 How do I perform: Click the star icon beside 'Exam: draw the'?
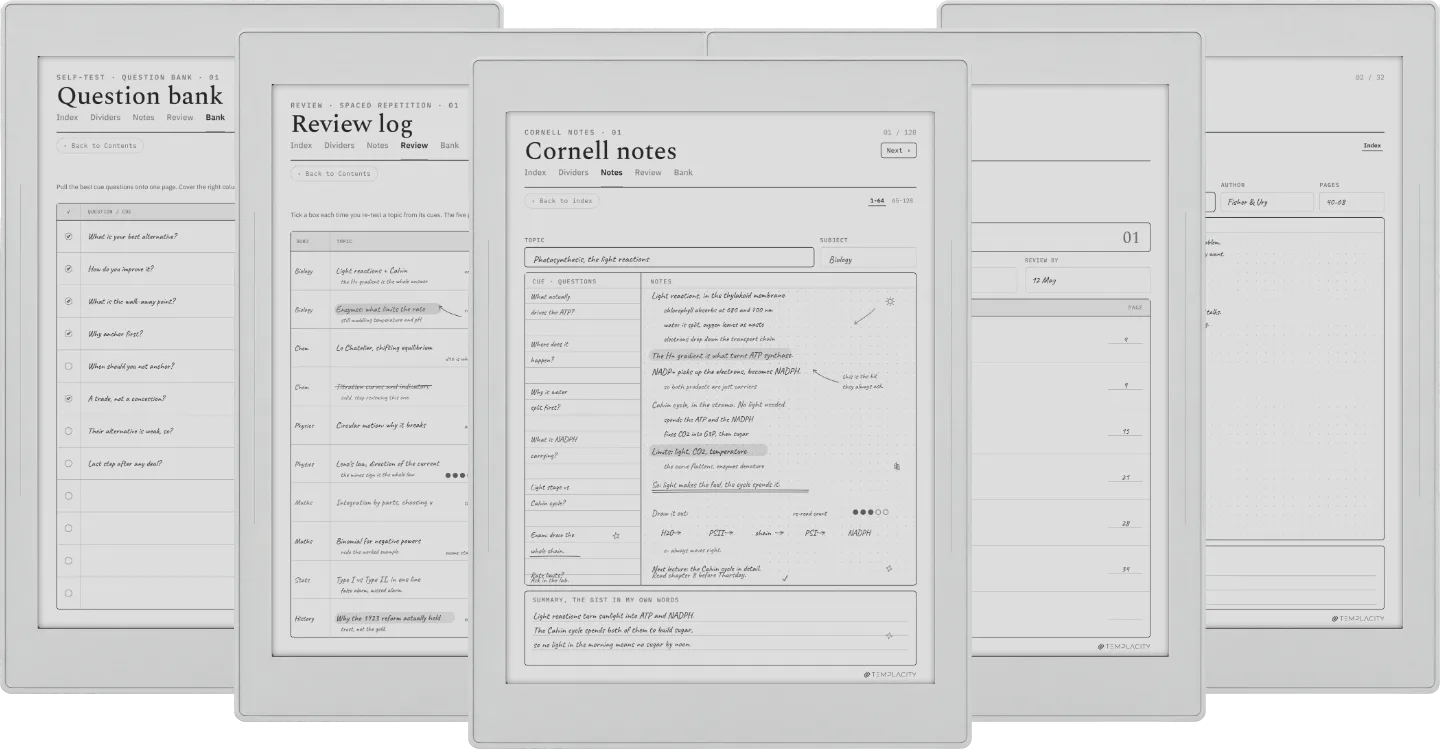click(616, 535)
